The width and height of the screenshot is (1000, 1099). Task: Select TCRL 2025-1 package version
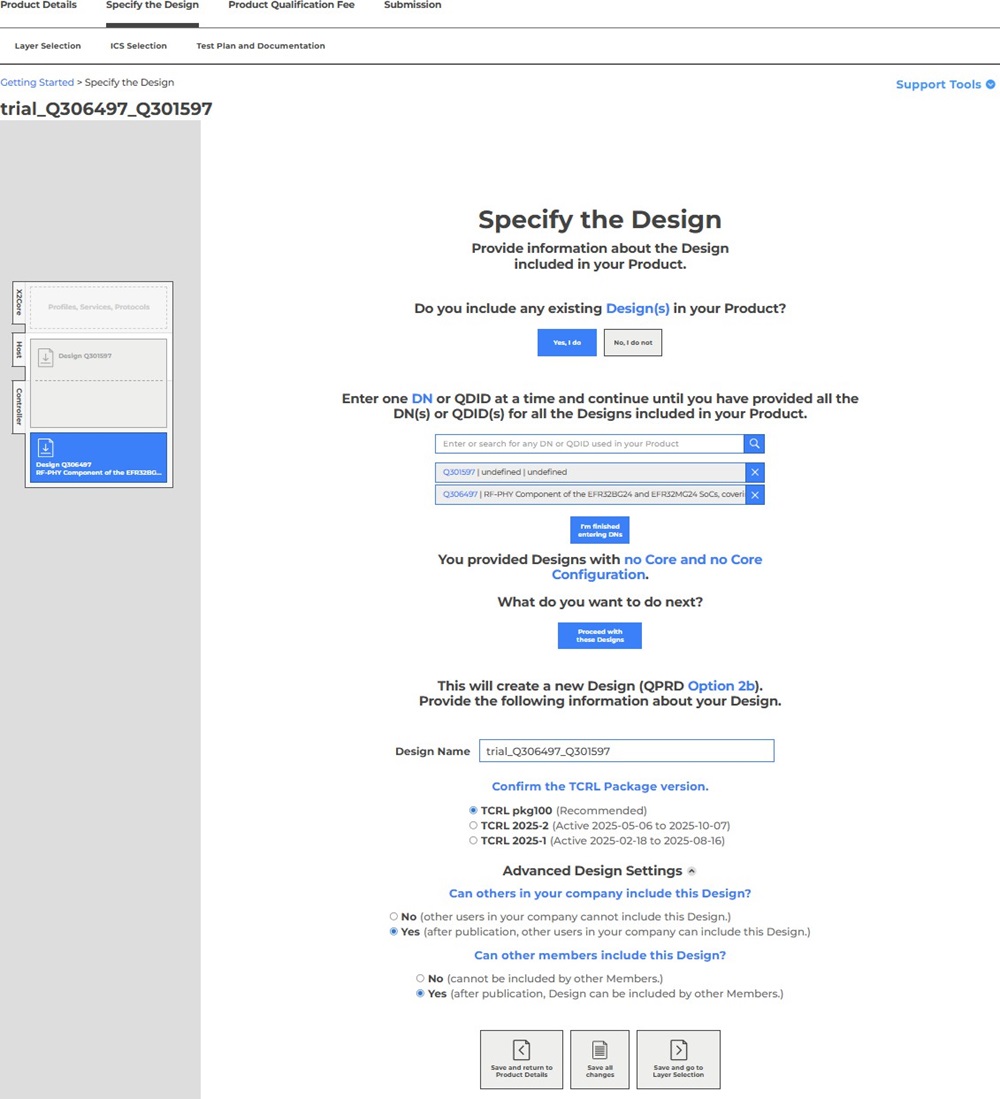pos(474,841)
